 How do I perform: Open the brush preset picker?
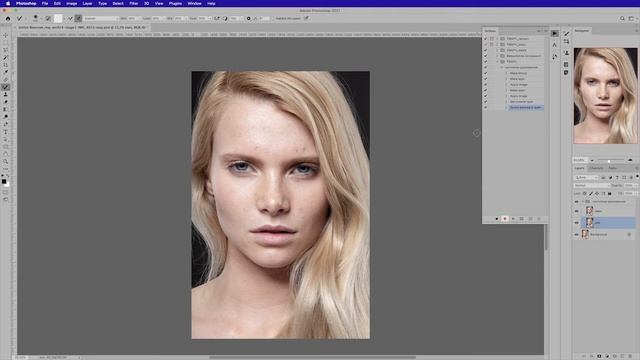(36, 18)
